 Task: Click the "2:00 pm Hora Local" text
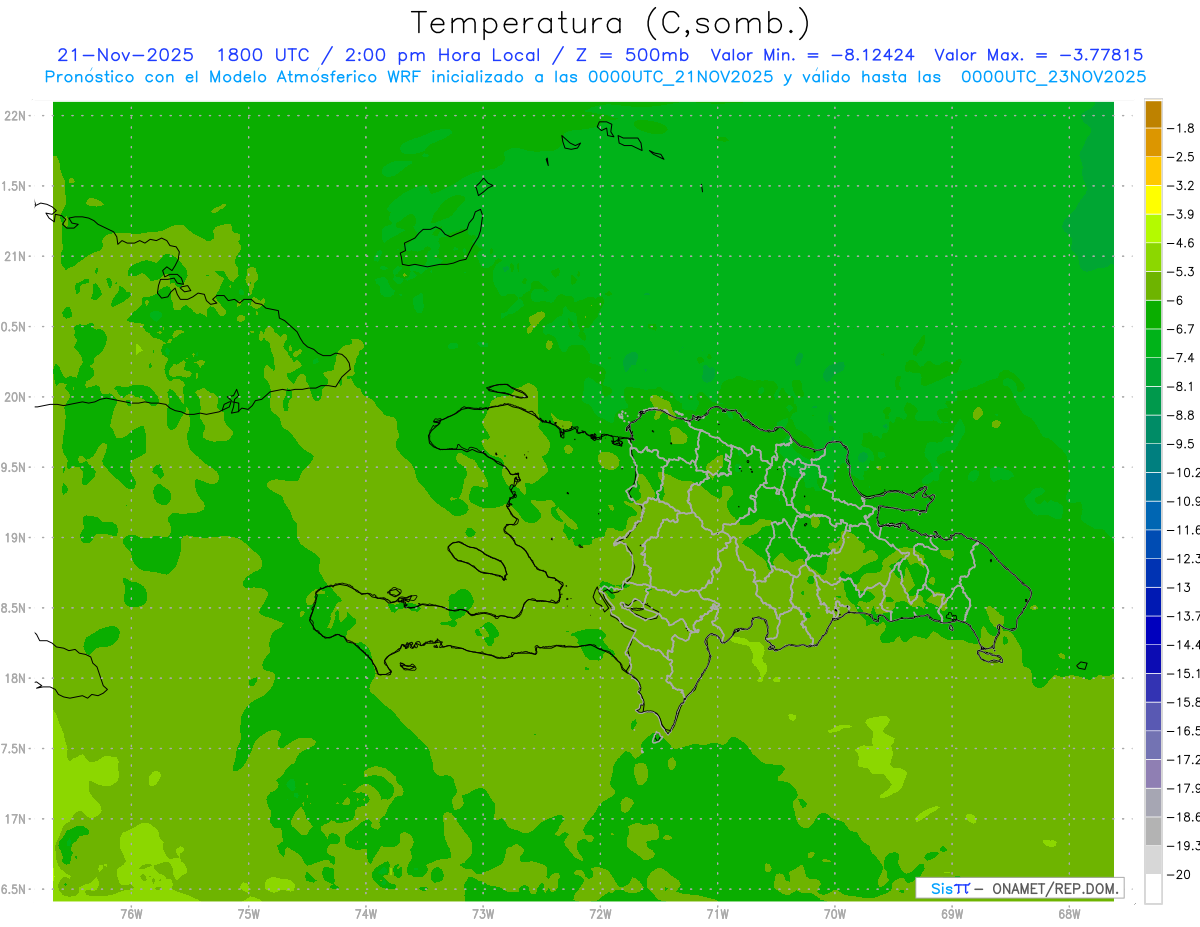click(x=443, y=55)
